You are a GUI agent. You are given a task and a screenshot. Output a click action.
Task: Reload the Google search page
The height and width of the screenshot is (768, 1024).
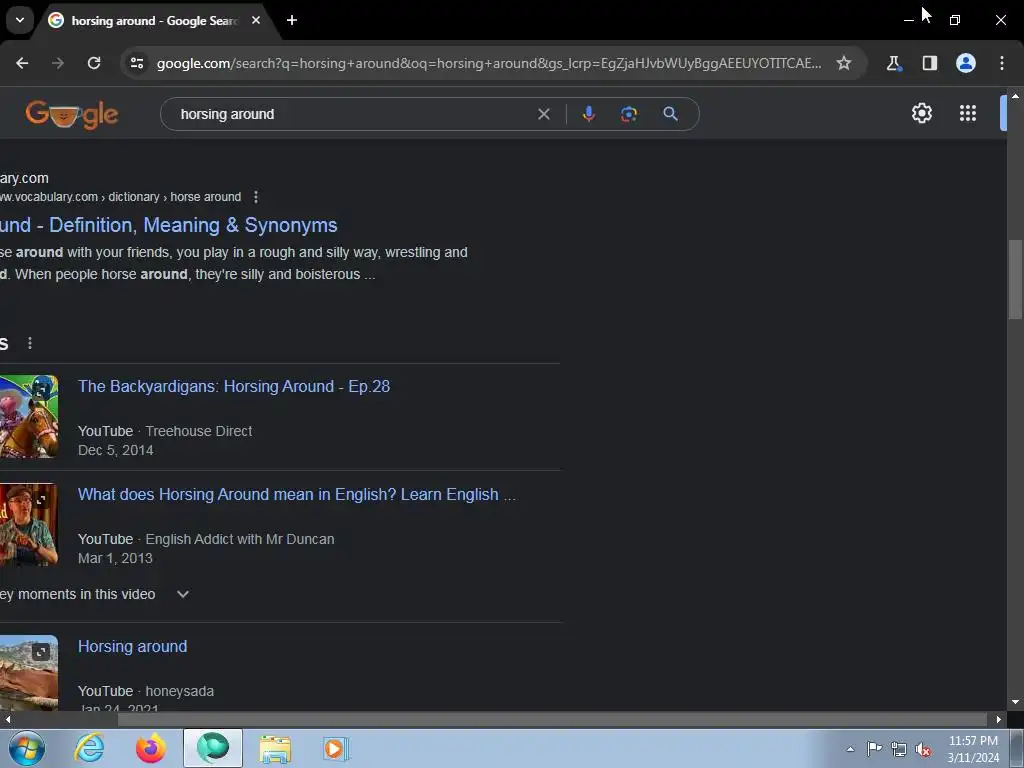[x=94, y=63]
